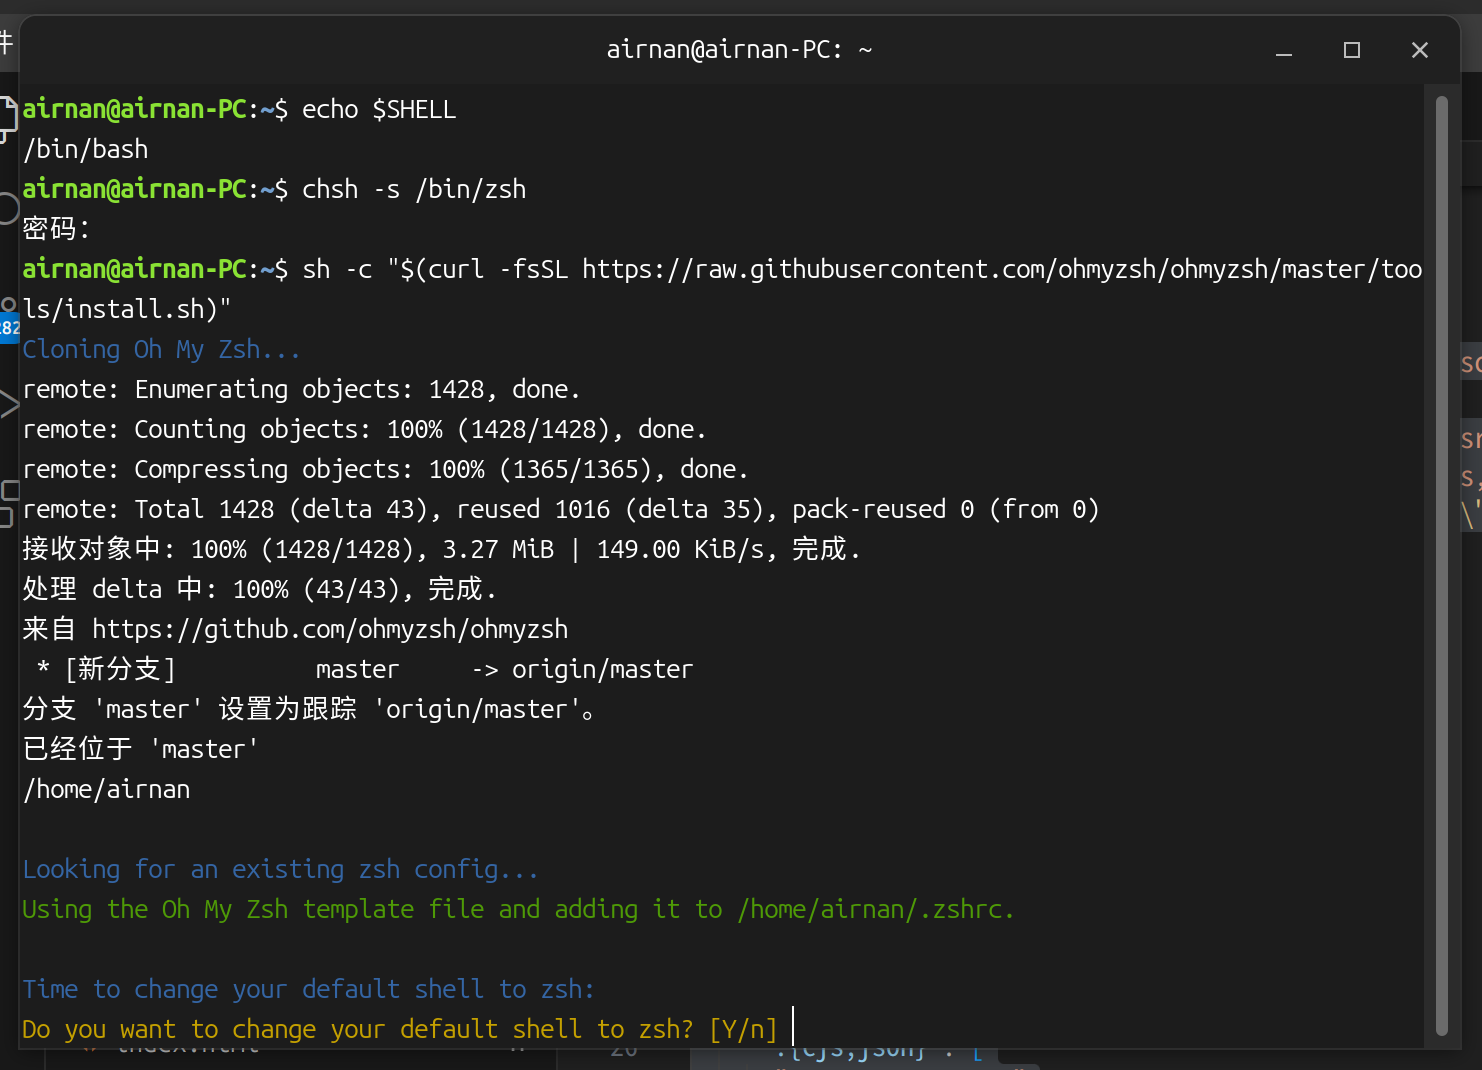The height and width of the screenshot is (1070, 1482).
Task: Click "Looking for an existing zsh config..." line
Action: 280,870
